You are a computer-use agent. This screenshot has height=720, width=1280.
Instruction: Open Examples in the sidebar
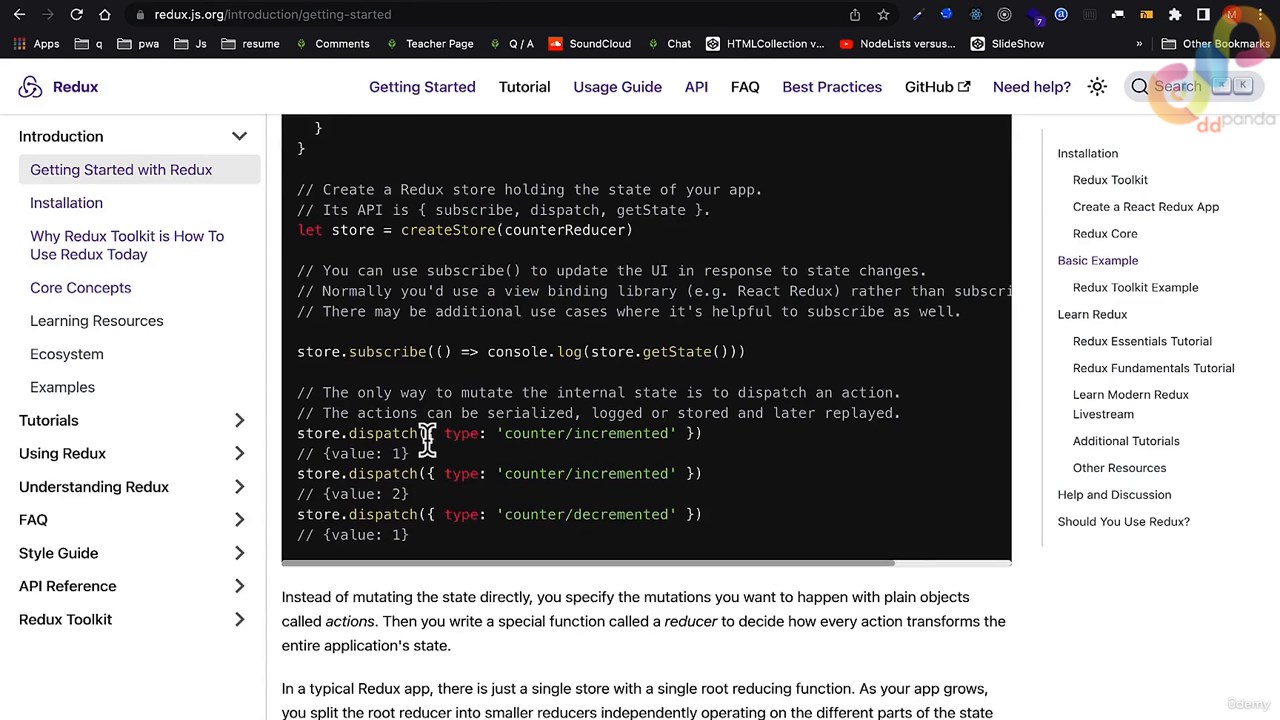click(x=62, y=387)
